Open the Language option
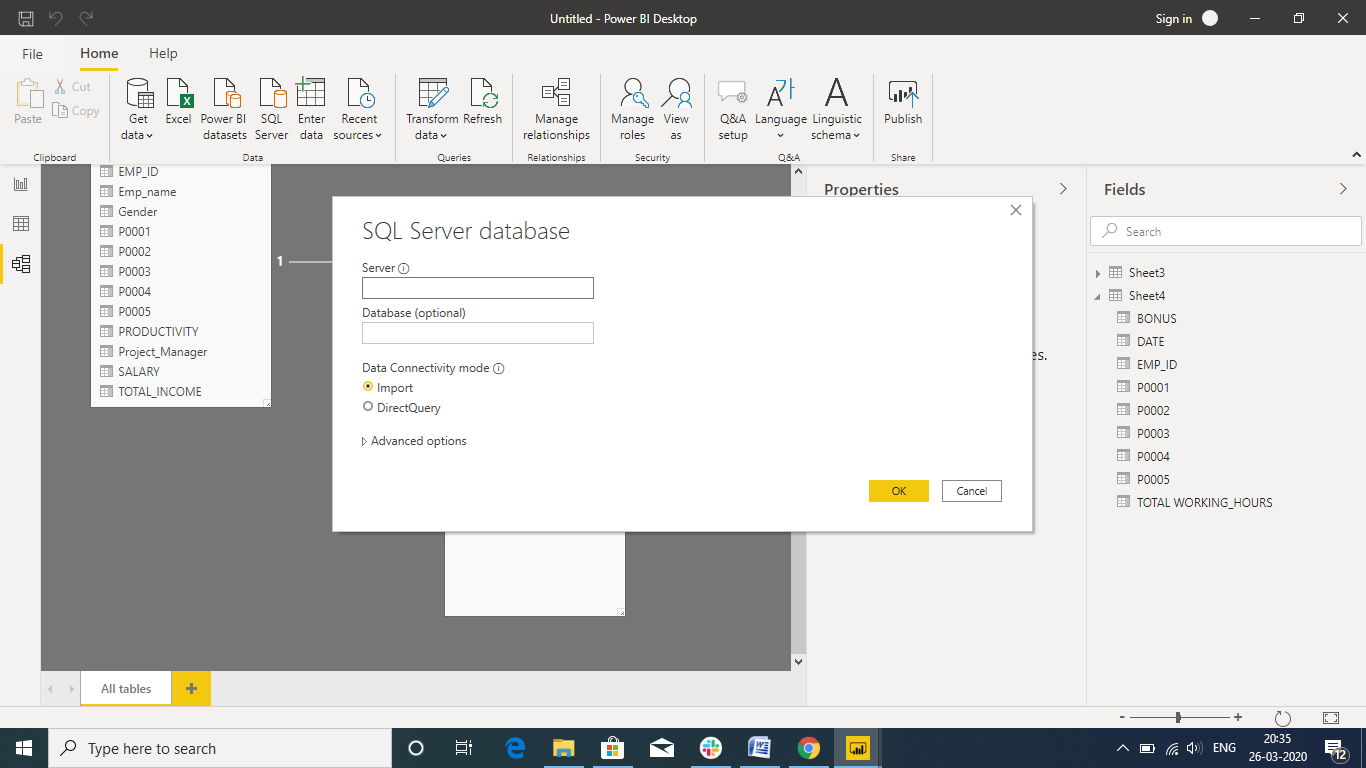Screen dimensions: 1366x768 781,110
